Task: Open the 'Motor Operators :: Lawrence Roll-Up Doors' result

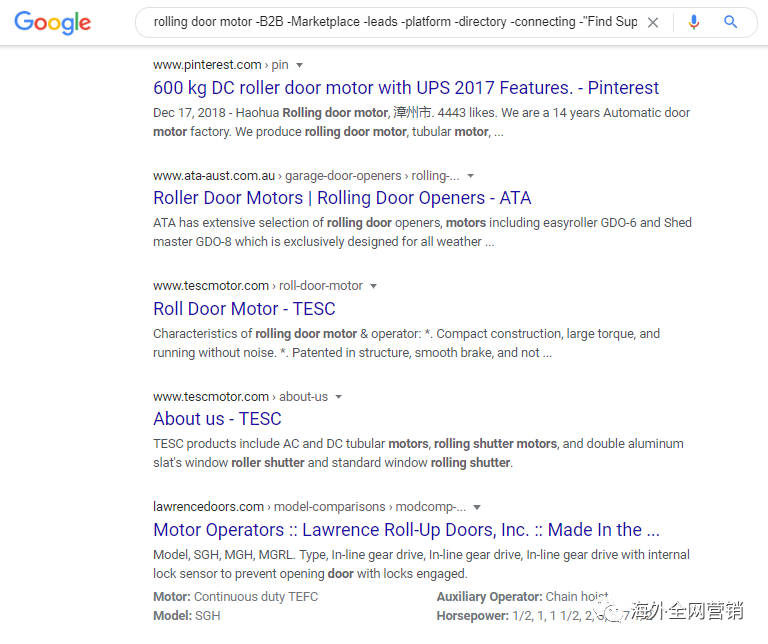Action: pos(406,529)
